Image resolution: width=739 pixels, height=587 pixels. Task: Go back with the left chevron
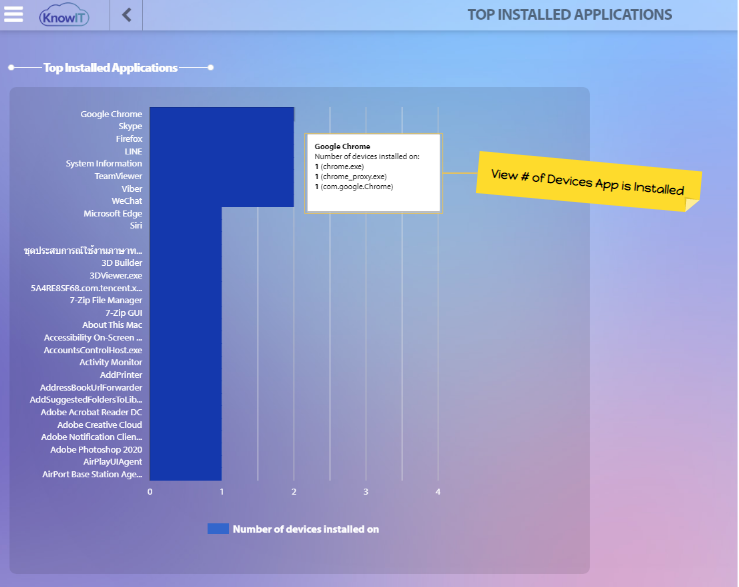tap(126, 15)
